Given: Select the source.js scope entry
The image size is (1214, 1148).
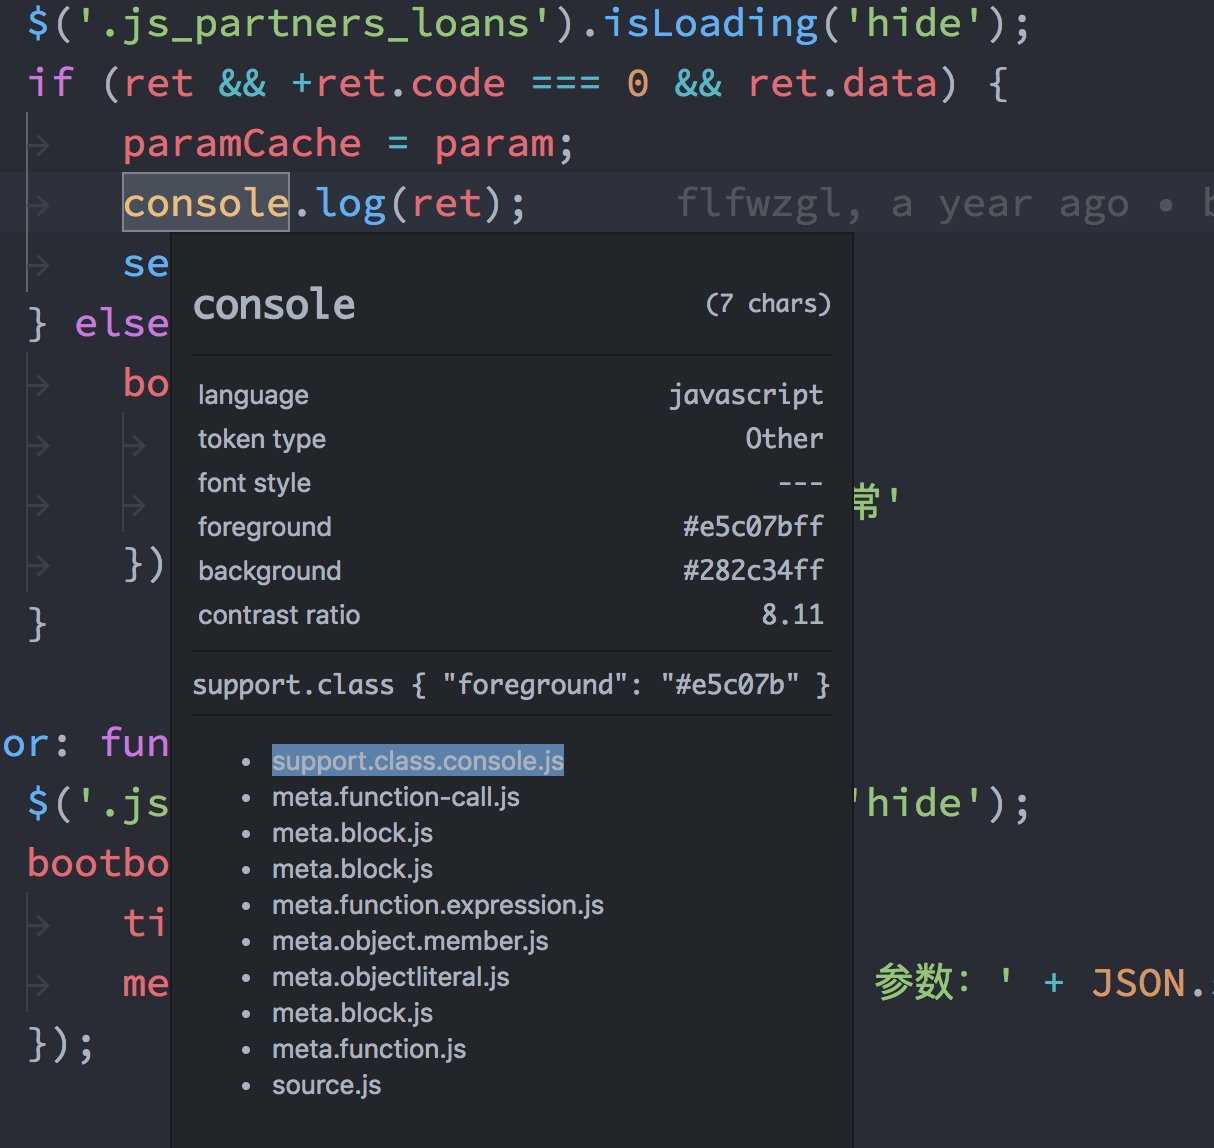Looking at the screenshot, I should tap(326, 1084).
